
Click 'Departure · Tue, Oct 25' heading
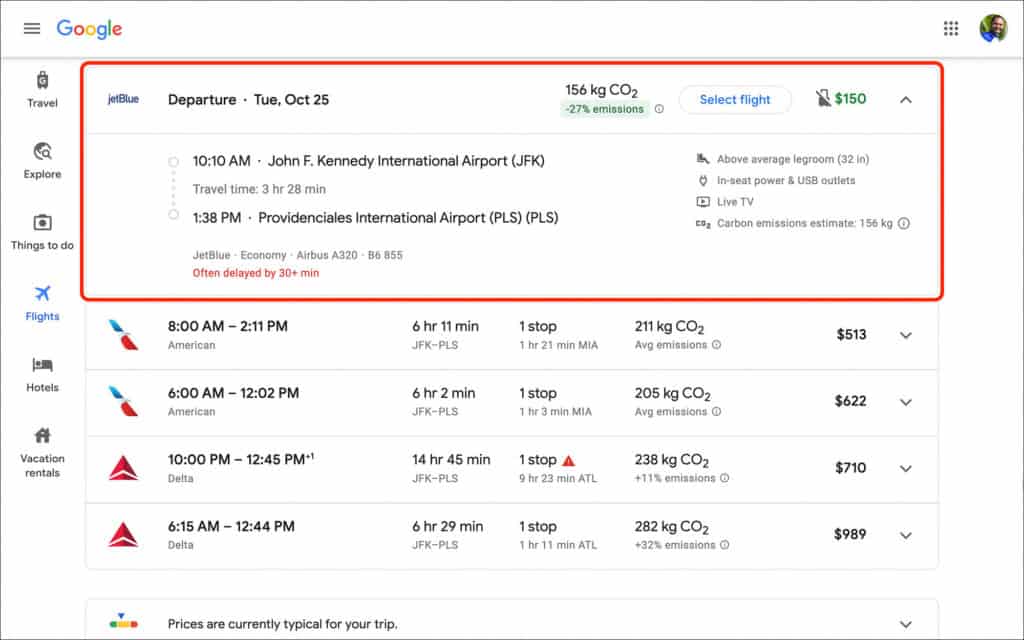[248, 100]
